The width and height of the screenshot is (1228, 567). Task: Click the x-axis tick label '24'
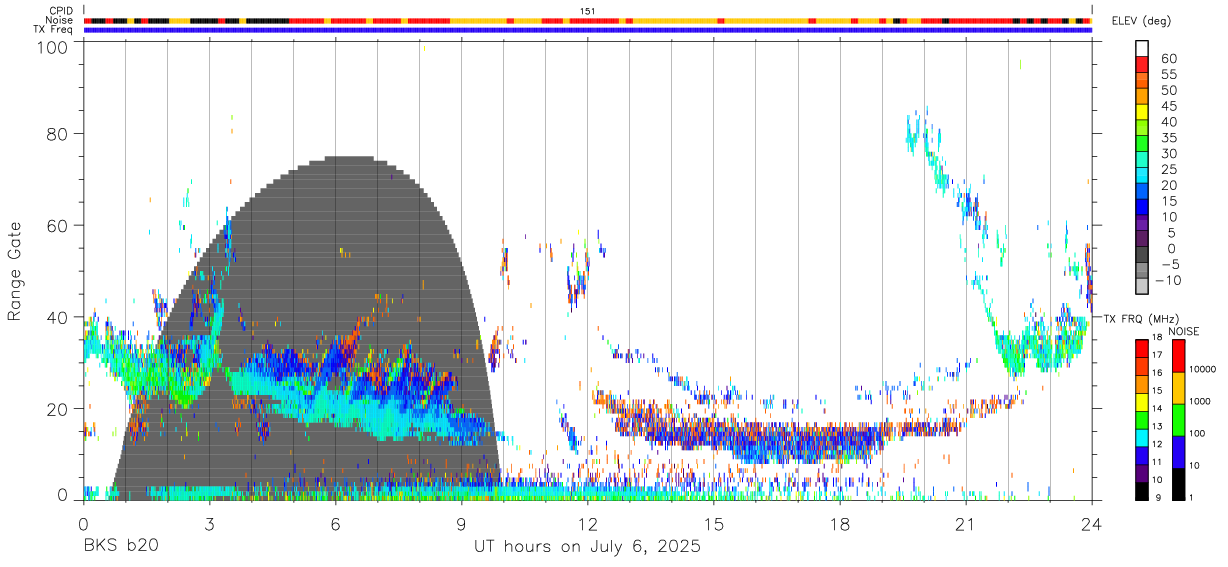1092,524
